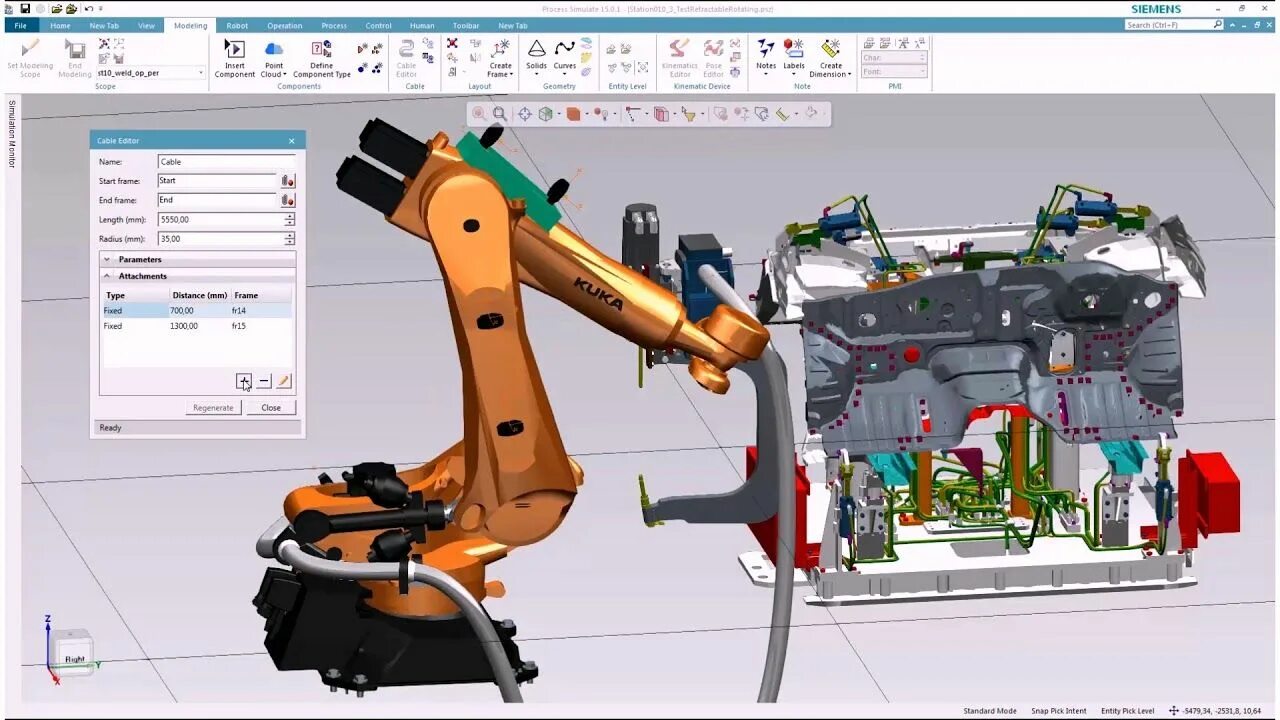Click the Radius stepper arrows

(x=290, y=239)
